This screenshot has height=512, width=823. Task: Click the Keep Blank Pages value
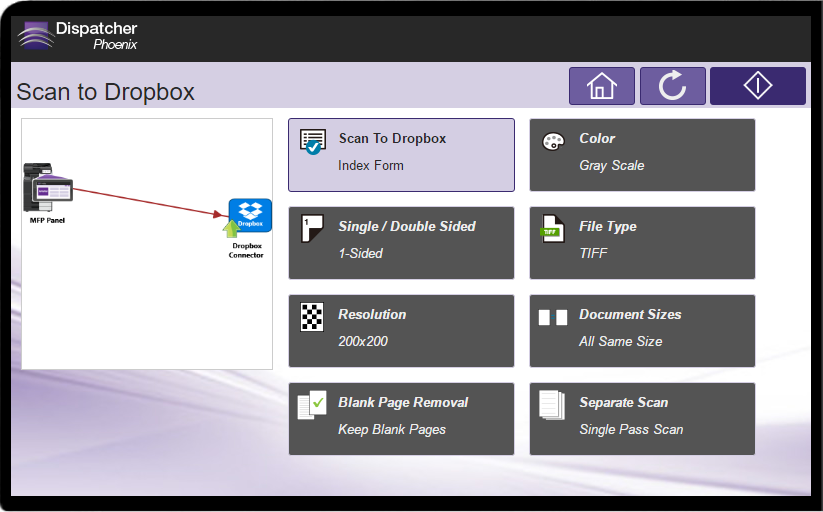pos(392,430)
